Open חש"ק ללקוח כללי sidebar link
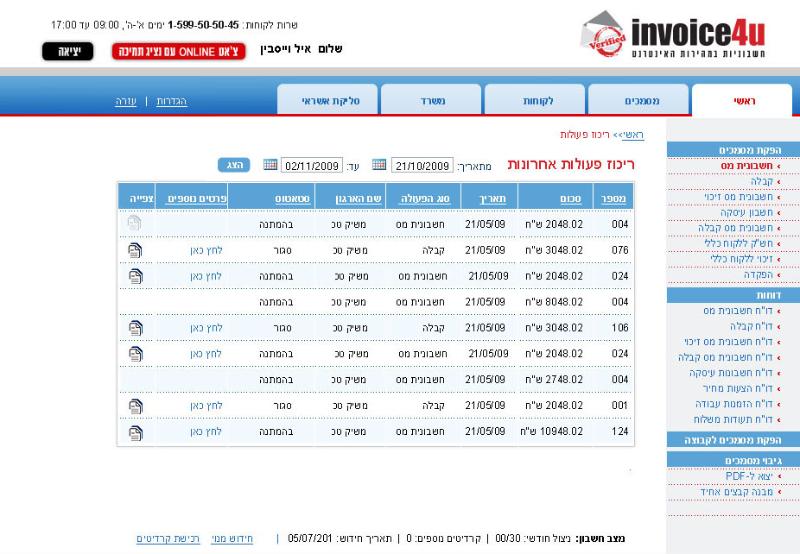This screenshot has height=554, width=800. [x=739, y=243]
